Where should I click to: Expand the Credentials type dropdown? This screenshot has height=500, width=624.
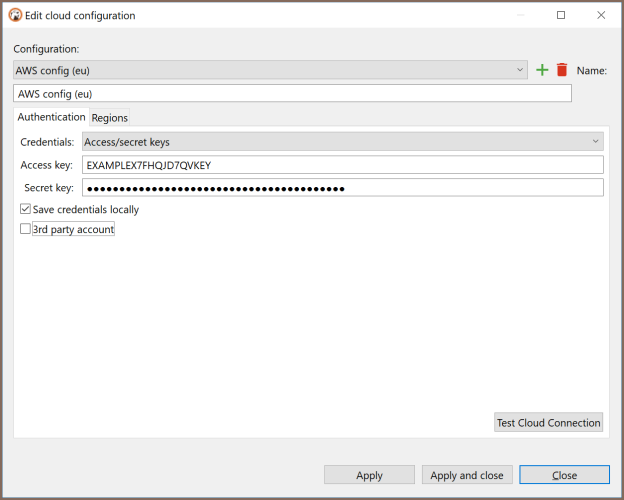coord(343,142)
